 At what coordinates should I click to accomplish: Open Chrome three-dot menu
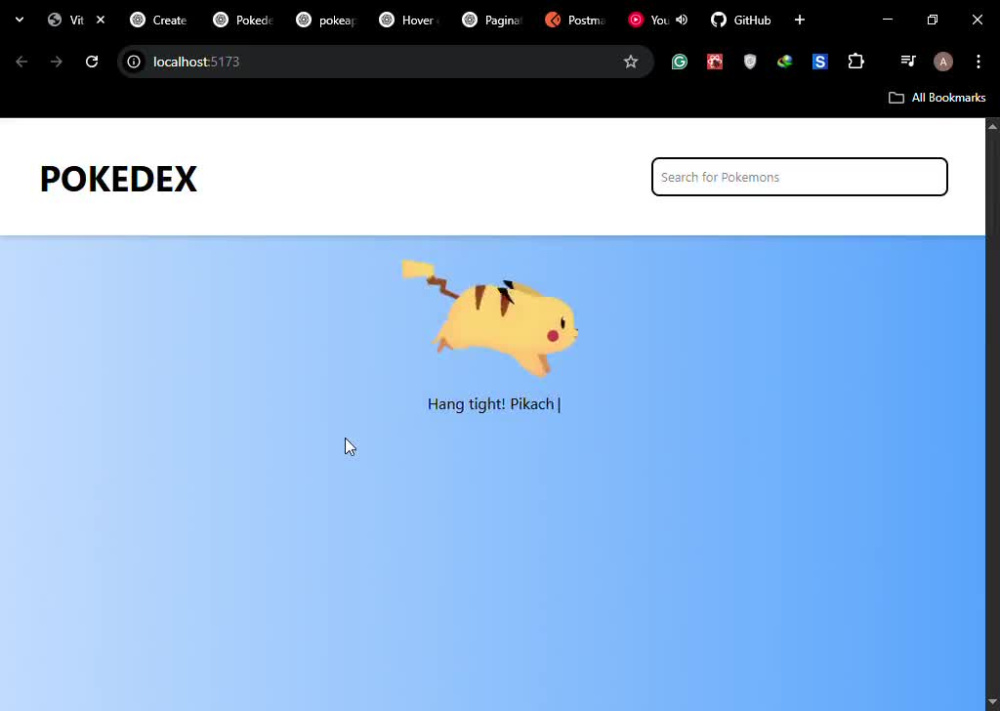(x=978, y=61)
